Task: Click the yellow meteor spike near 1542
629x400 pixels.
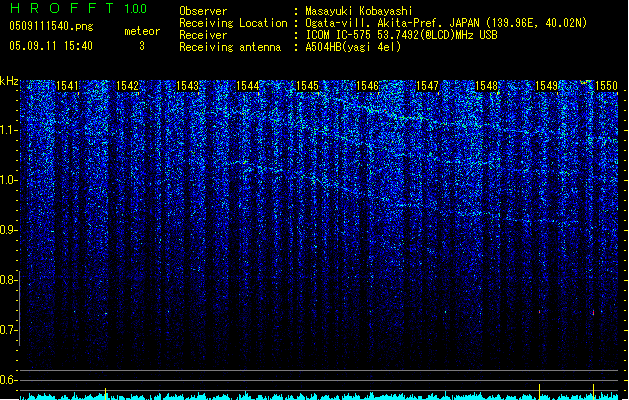Action: point(106,394)
